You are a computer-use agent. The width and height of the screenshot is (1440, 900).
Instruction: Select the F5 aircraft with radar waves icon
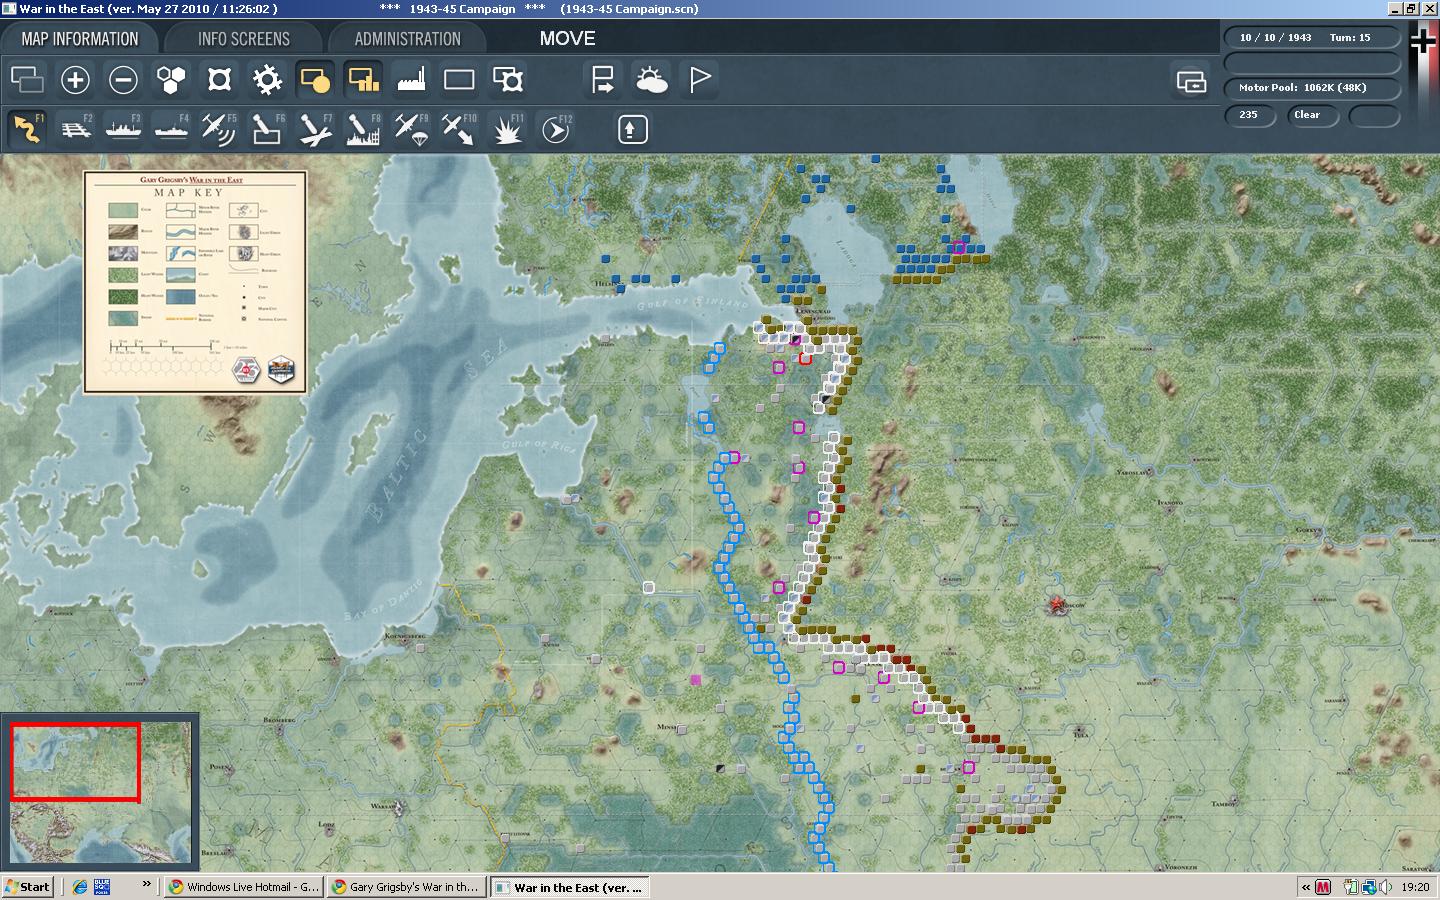tap(219, 129)
